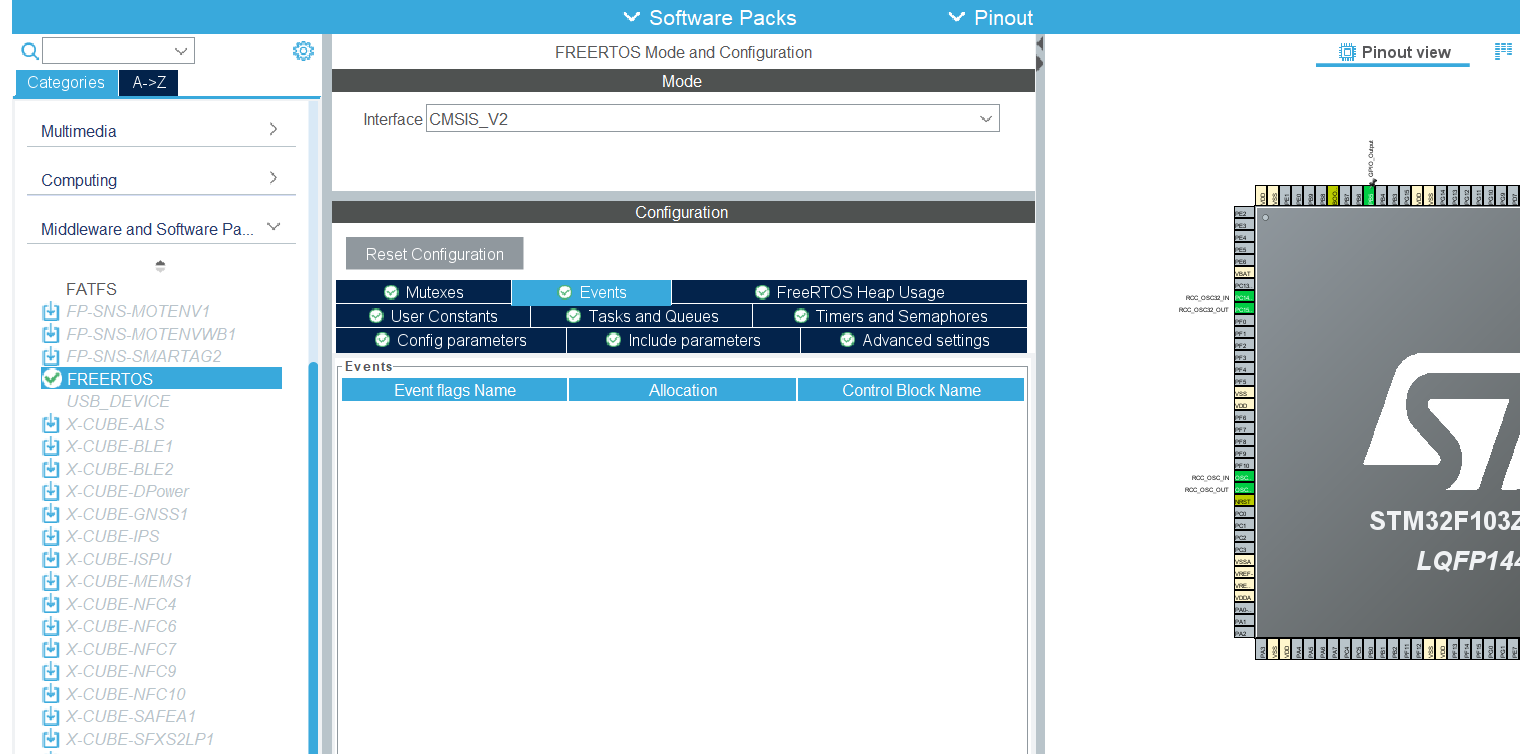Click download icon beside X-CUBE-NFC9

51,671
